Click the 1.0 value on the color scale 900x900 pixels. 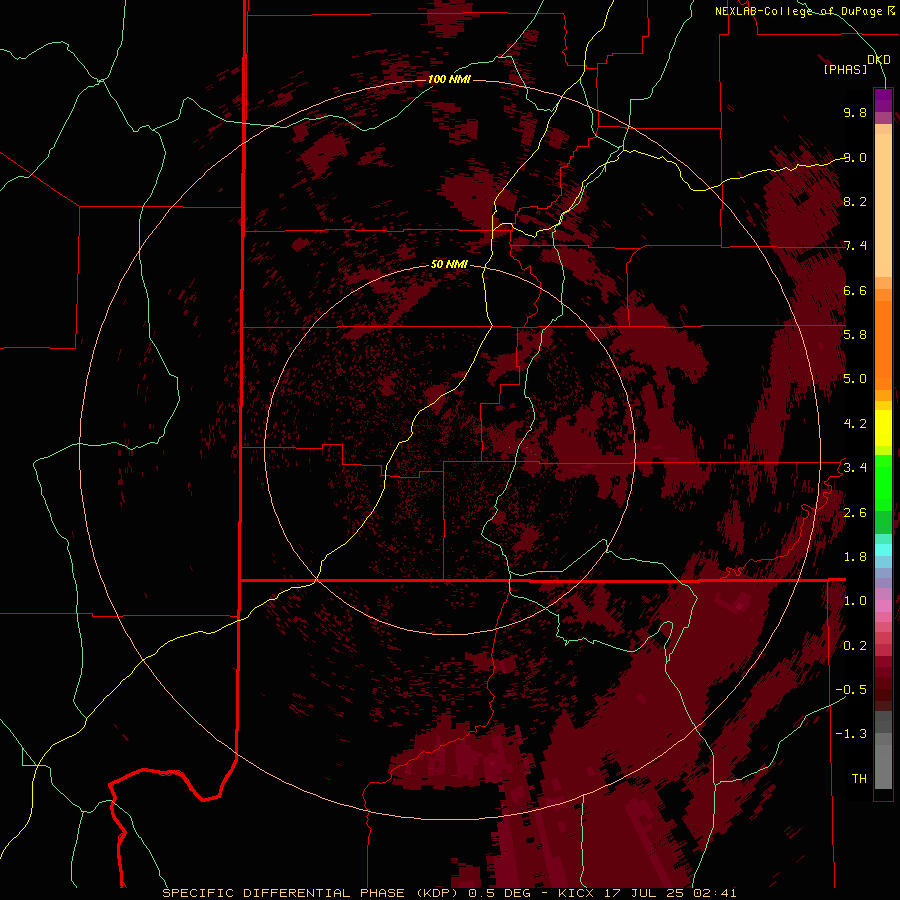855,601
